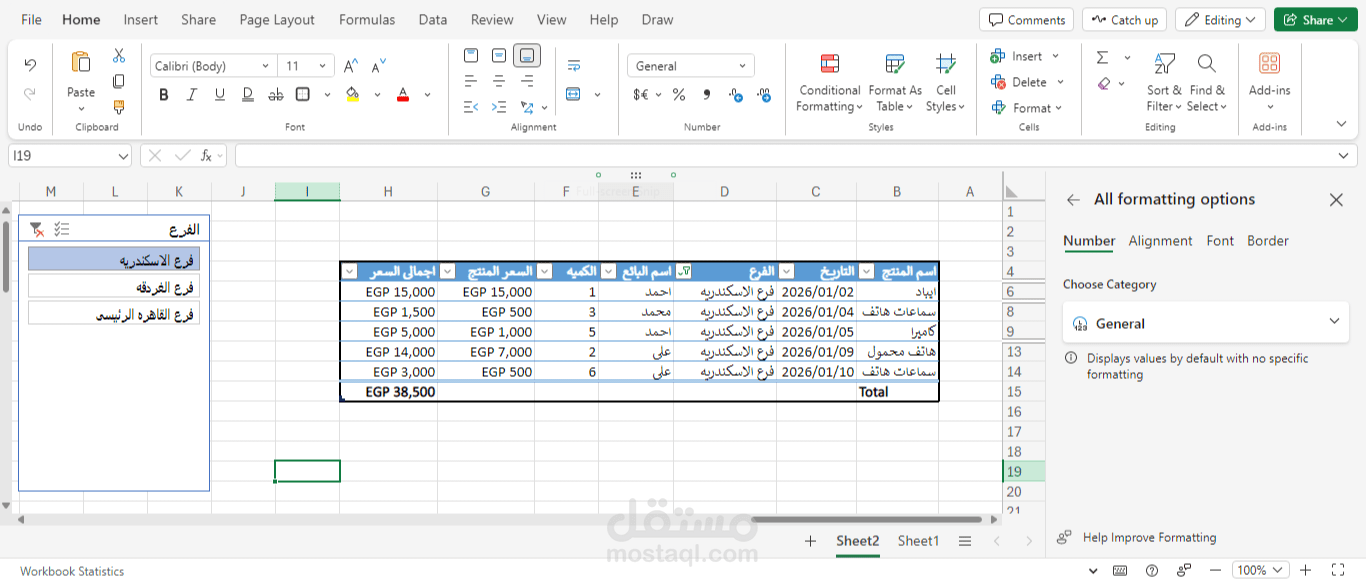Open the Comments button
The width and height of the screenshot is (1366, 579).
tap(1026, 20)
